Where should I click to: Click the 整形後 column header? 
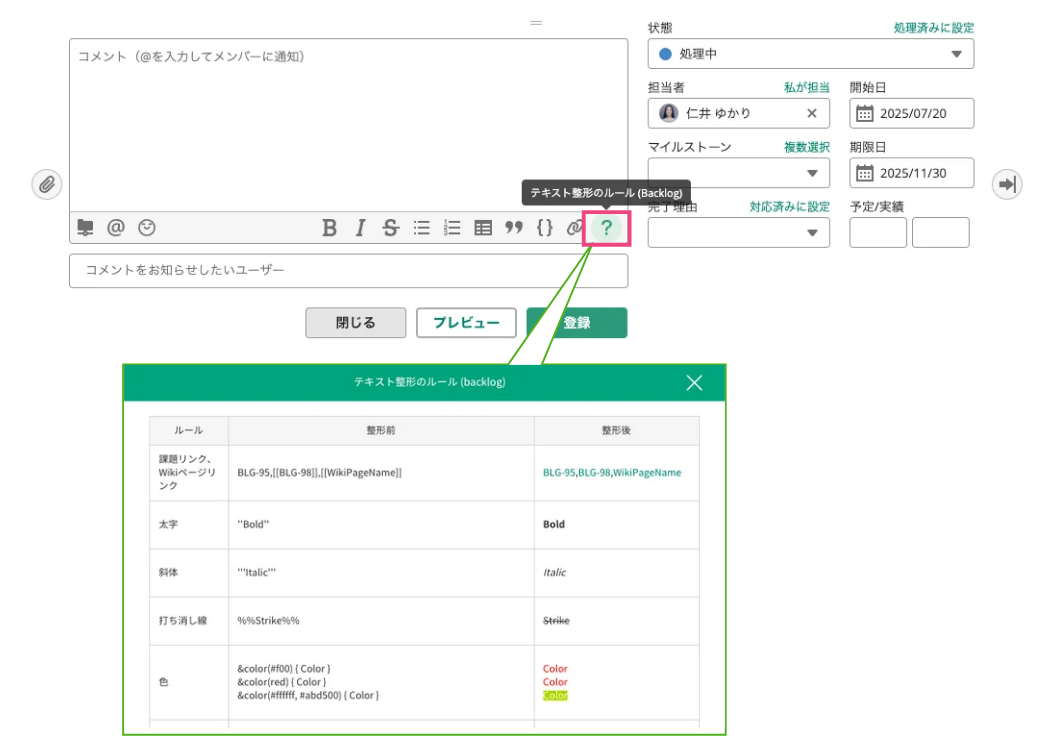coord(616,430)
